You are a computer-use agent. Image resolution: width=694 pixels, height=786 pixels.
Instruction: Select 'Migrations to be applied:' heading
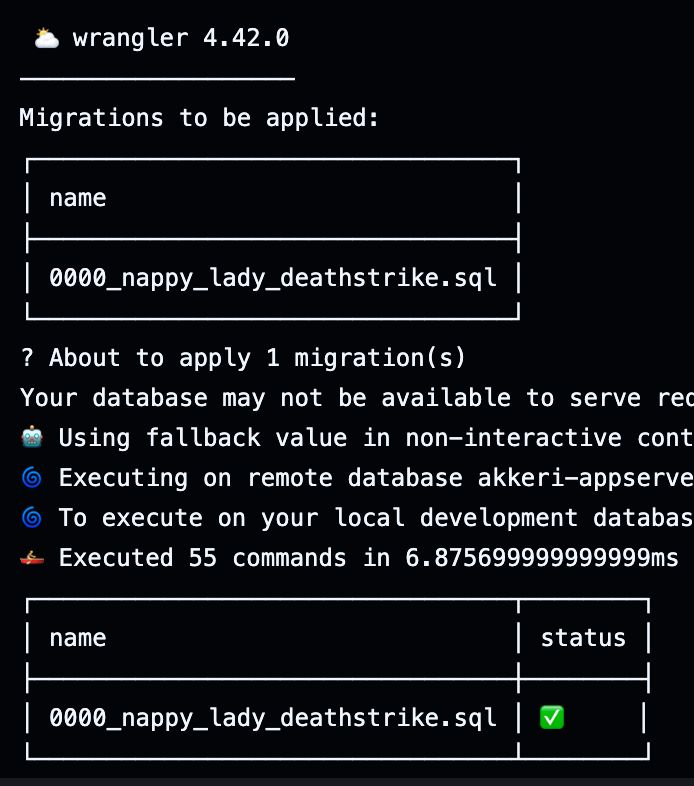(199, 118)
